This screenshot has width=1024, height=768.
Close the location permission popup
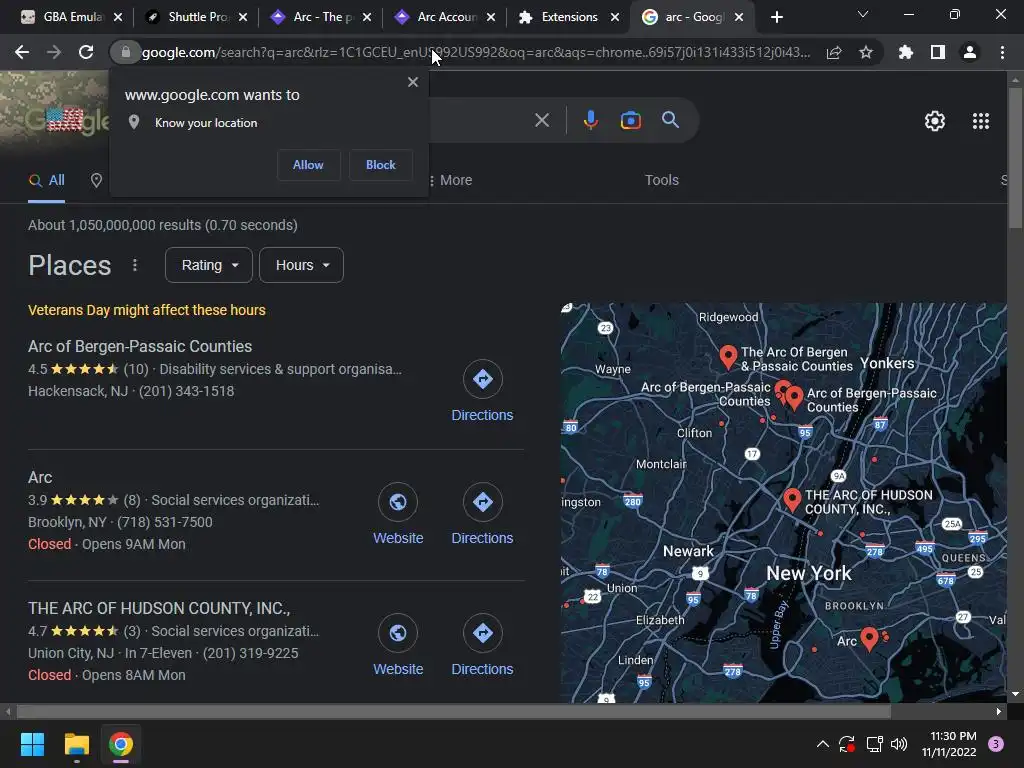[413, 82]
